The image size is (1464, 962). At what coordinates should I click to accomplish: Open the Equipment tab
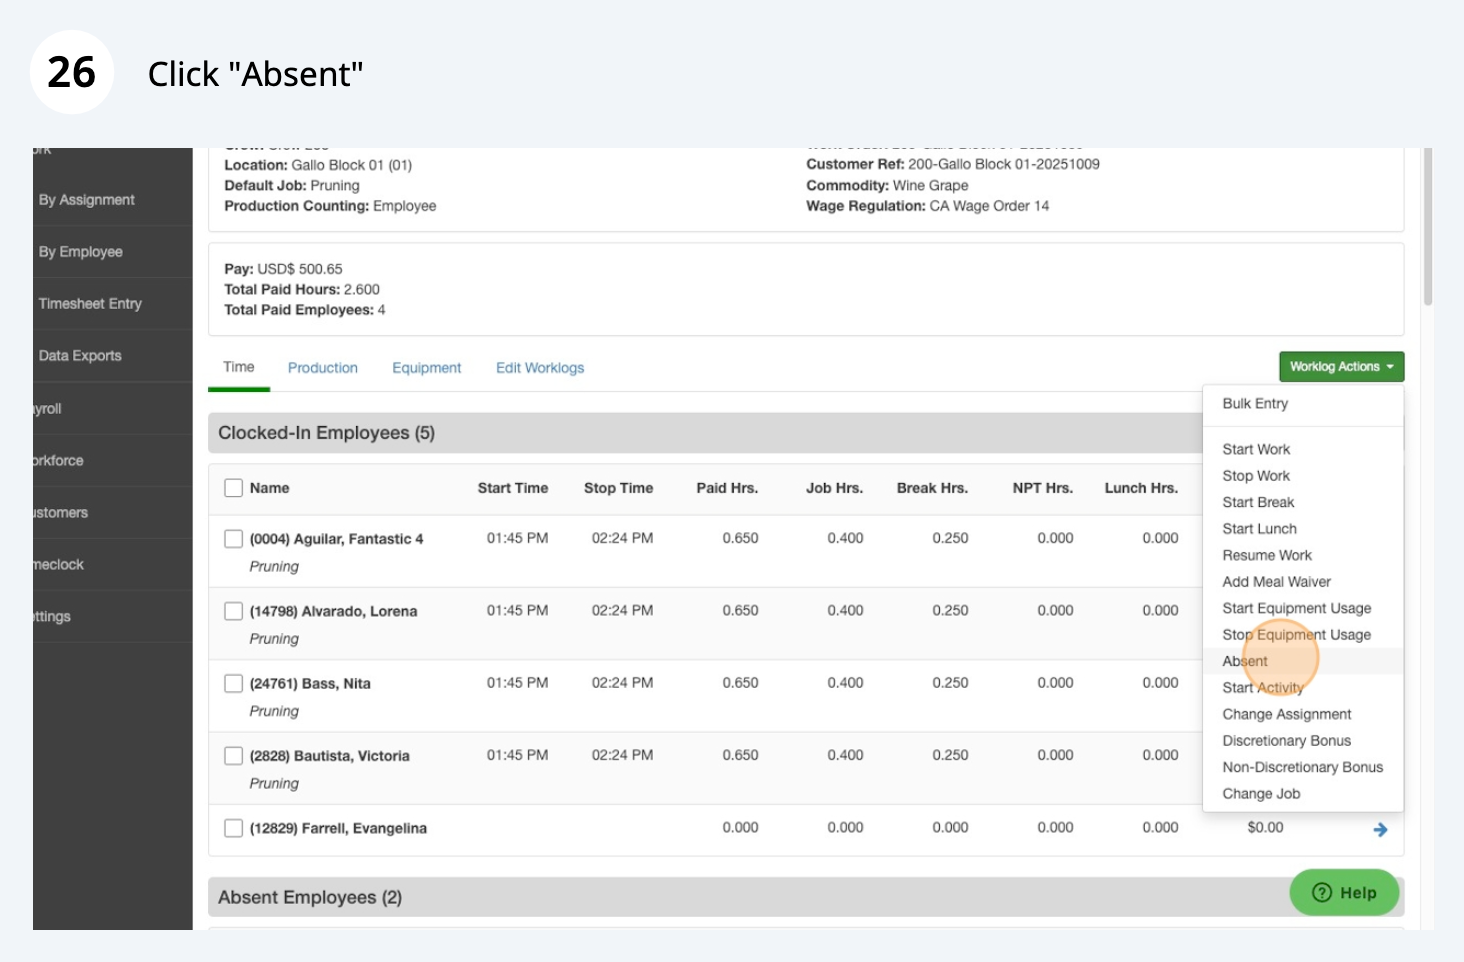426,368
